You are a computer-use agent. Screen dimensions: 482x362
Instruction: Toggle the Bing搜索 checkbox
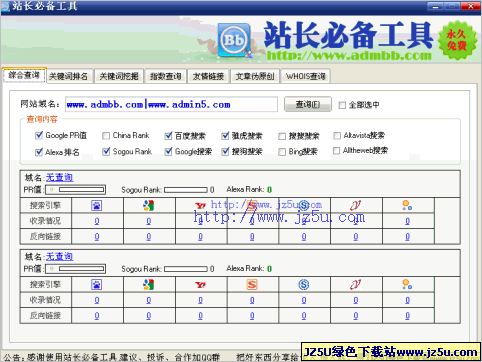pos(282,152)
